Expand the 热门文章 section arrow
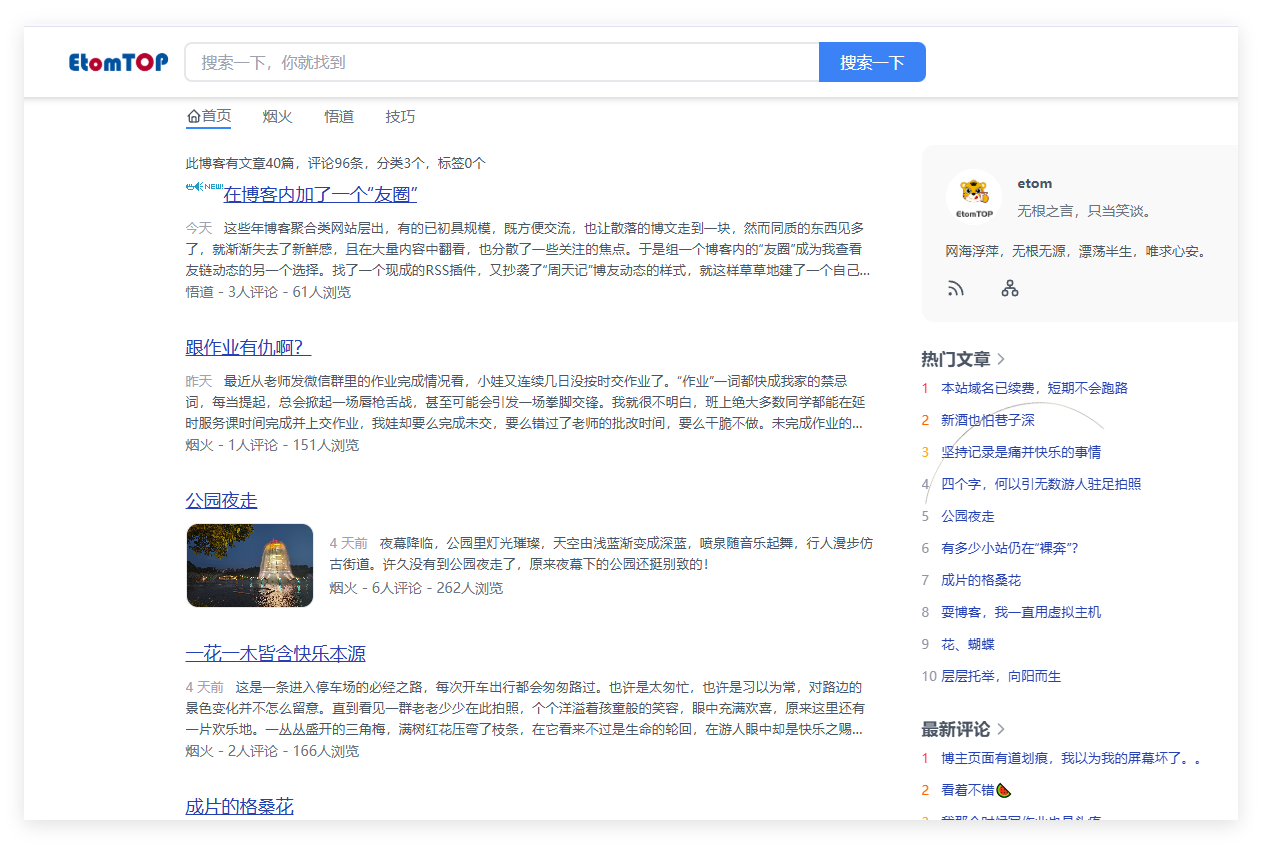 (x=1002, y=359)
